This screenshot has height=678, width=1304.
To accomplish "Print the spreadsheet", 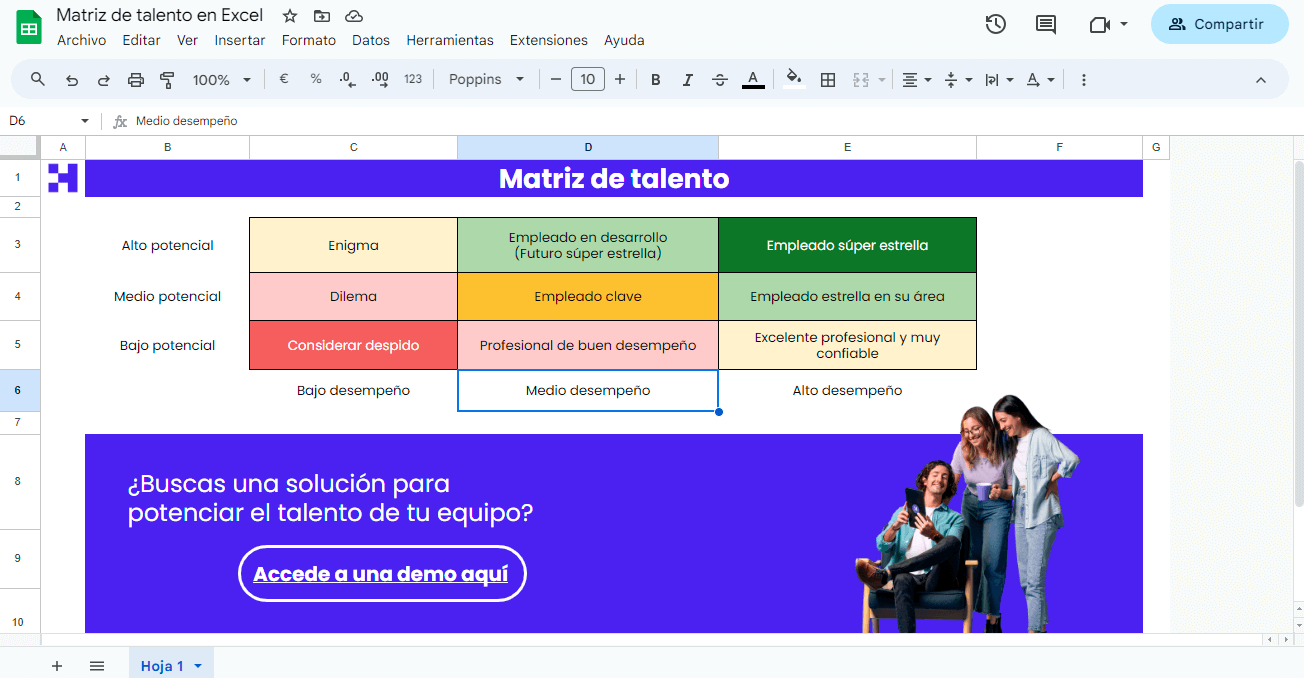I will coord(135,79).
